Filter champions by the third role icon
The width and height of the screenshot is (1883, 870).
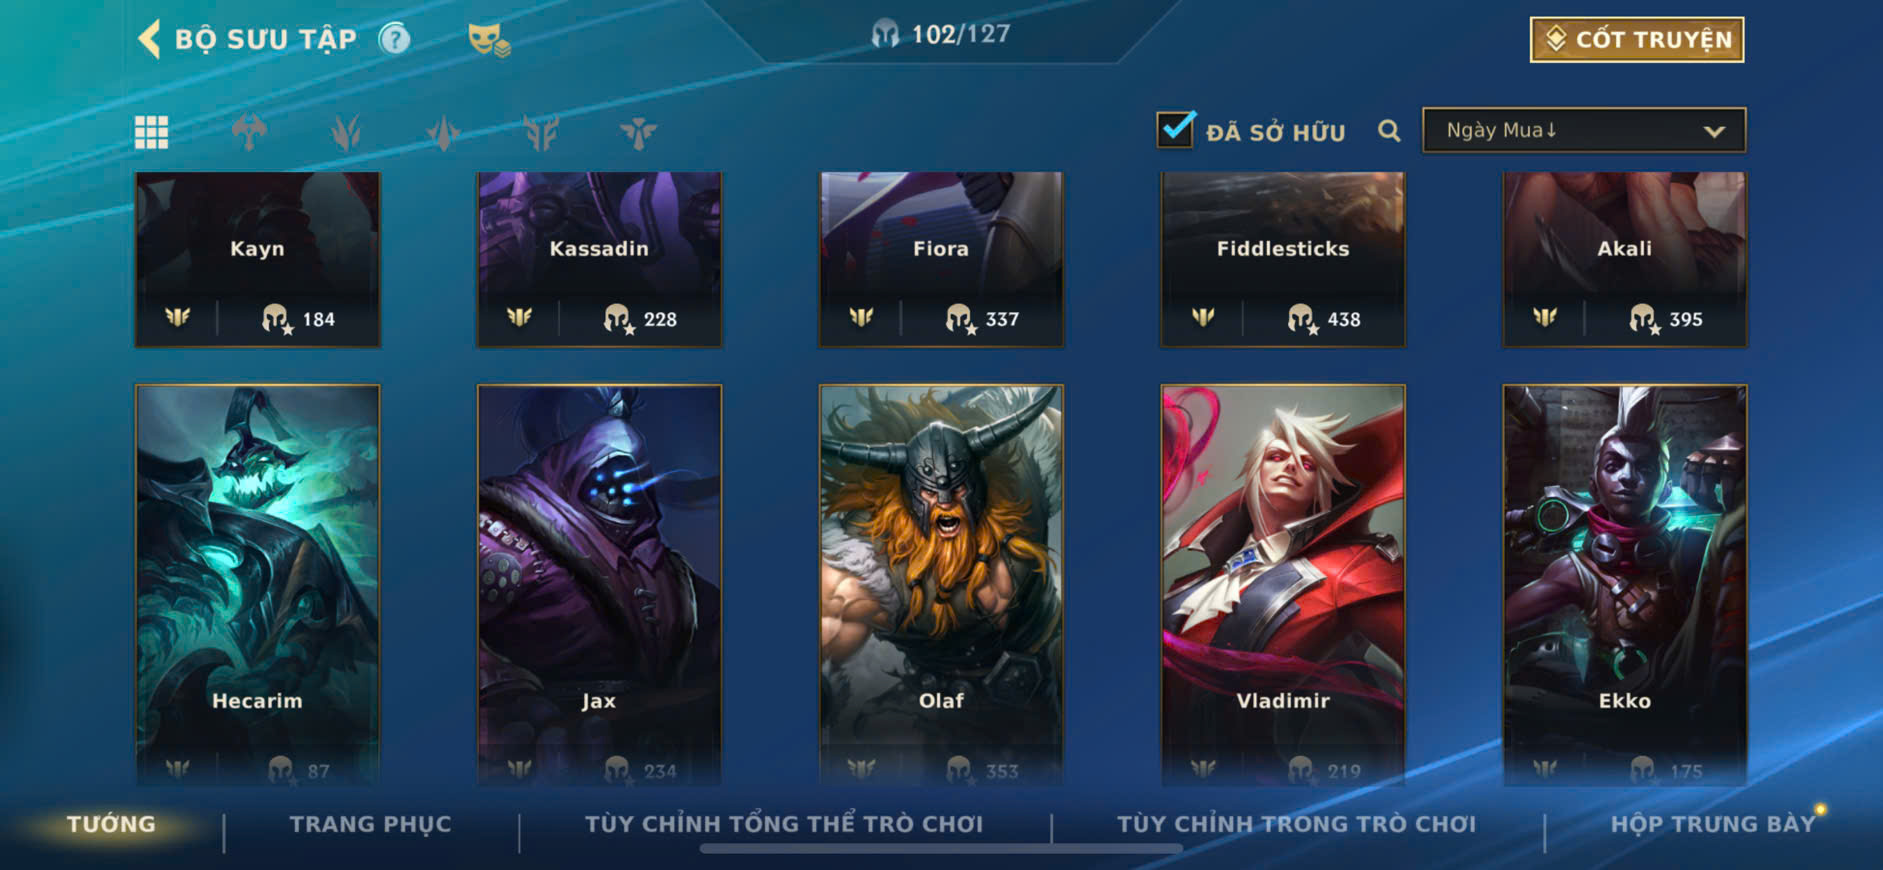click(x=443, y=132)
